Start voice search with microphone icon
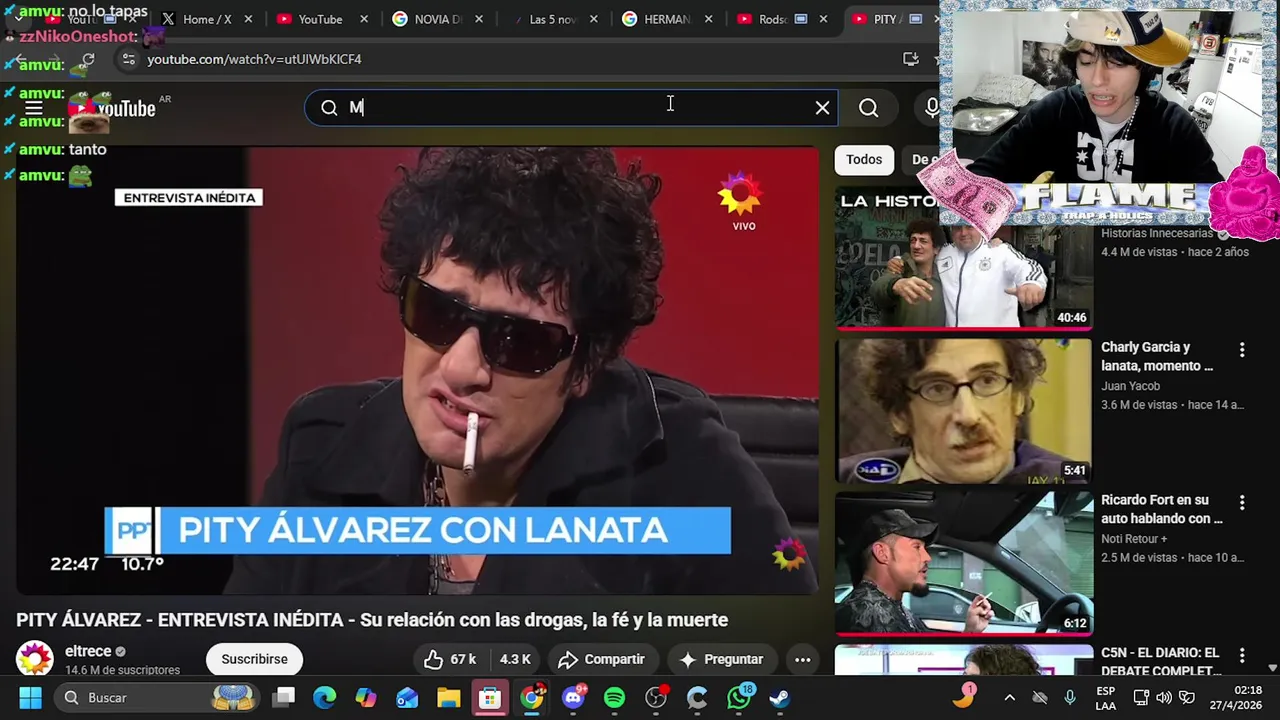Viewport: 1280px width, 720px height. [x=932, y=108]
